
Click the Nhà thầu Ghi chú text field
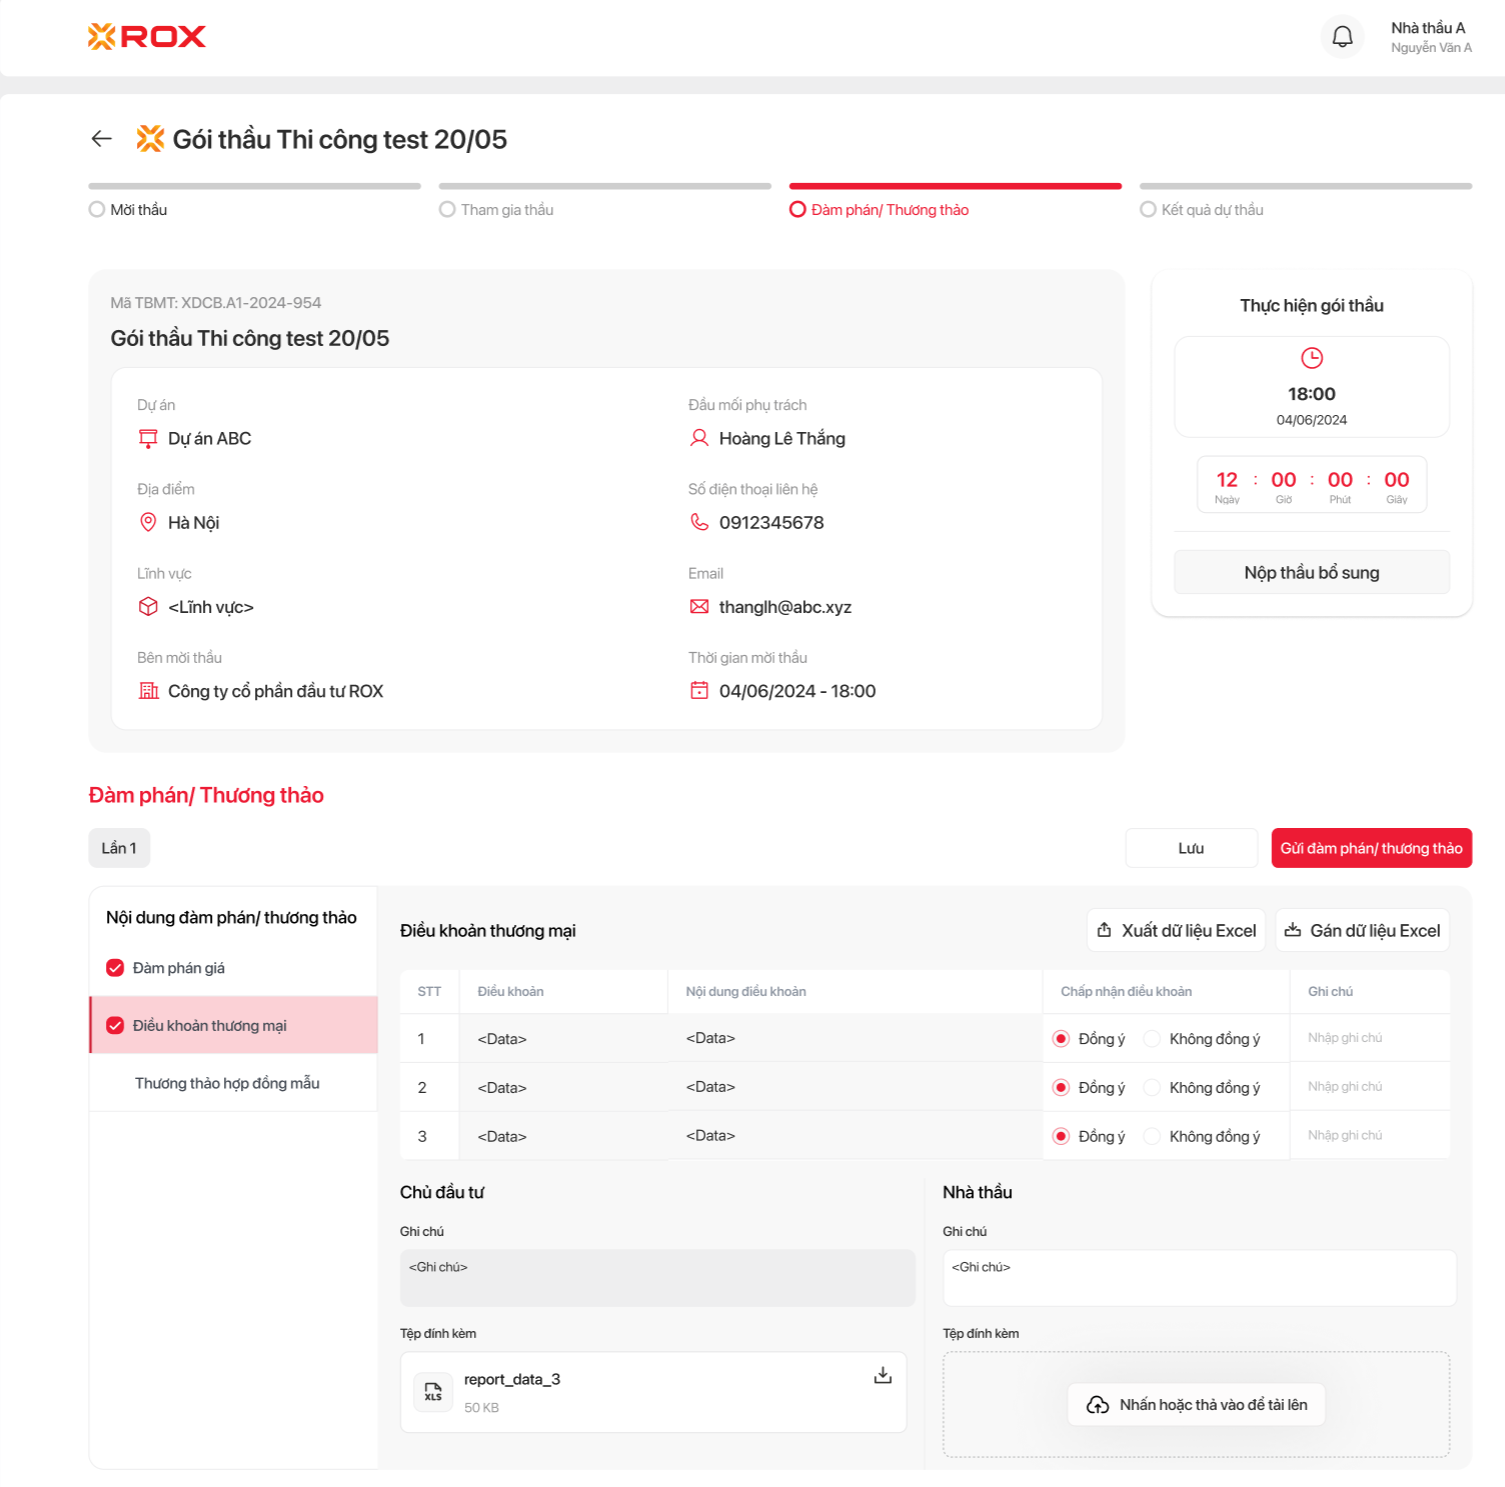[x=1198, y=1278]
